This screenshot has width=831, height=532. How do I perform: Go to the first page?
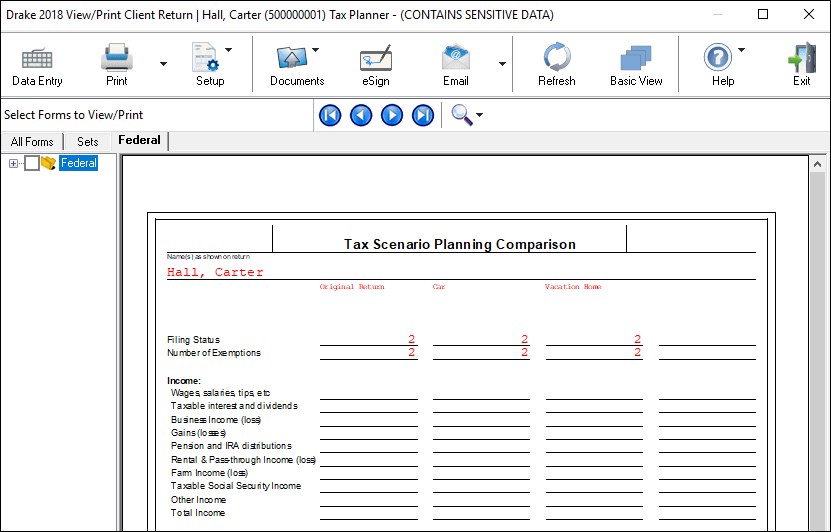click(x=330, y=115)
